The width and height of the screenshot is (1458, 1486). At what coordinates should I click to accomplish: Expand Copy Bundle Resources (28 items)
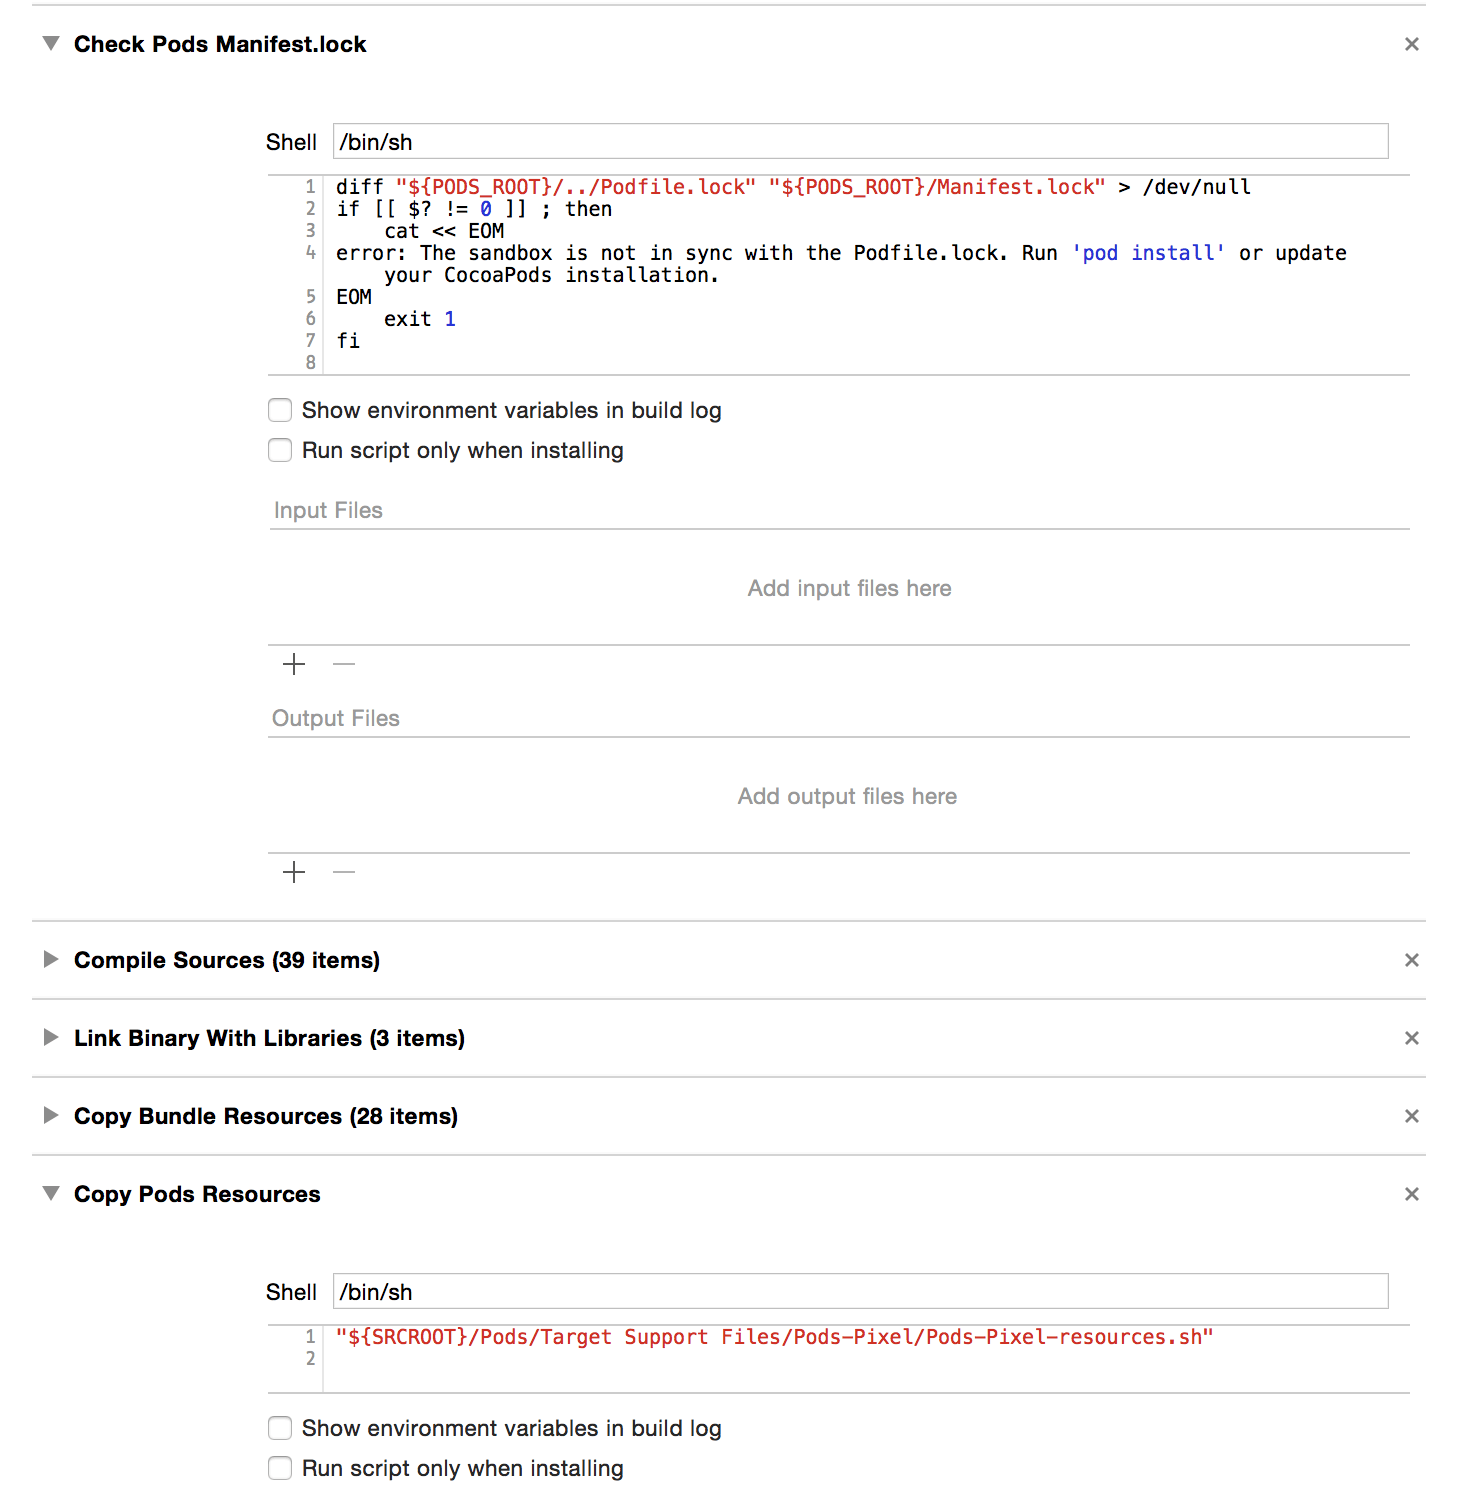click(x=51, y=1115)
